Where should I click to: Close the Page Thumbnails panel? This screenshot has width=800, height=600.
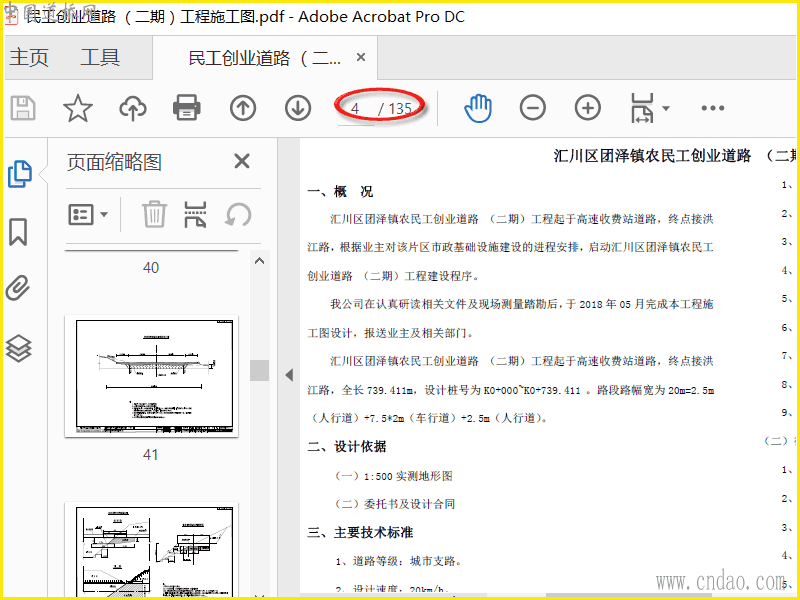pos(242,161)
